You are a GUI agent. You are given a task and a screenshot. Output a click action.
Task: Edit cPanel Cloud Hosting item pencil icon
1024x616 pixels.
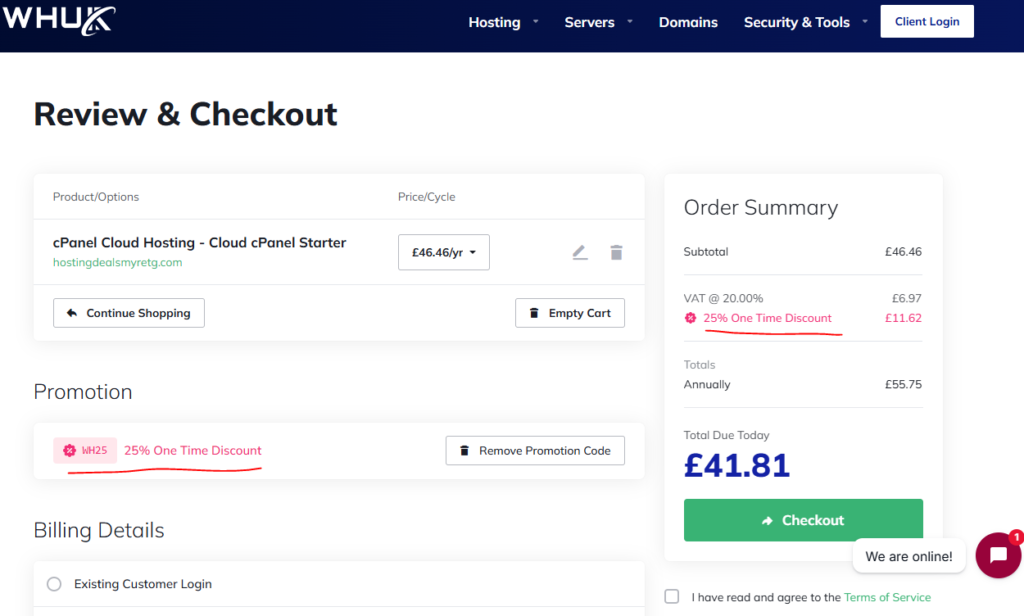click(x=580, y=252)
